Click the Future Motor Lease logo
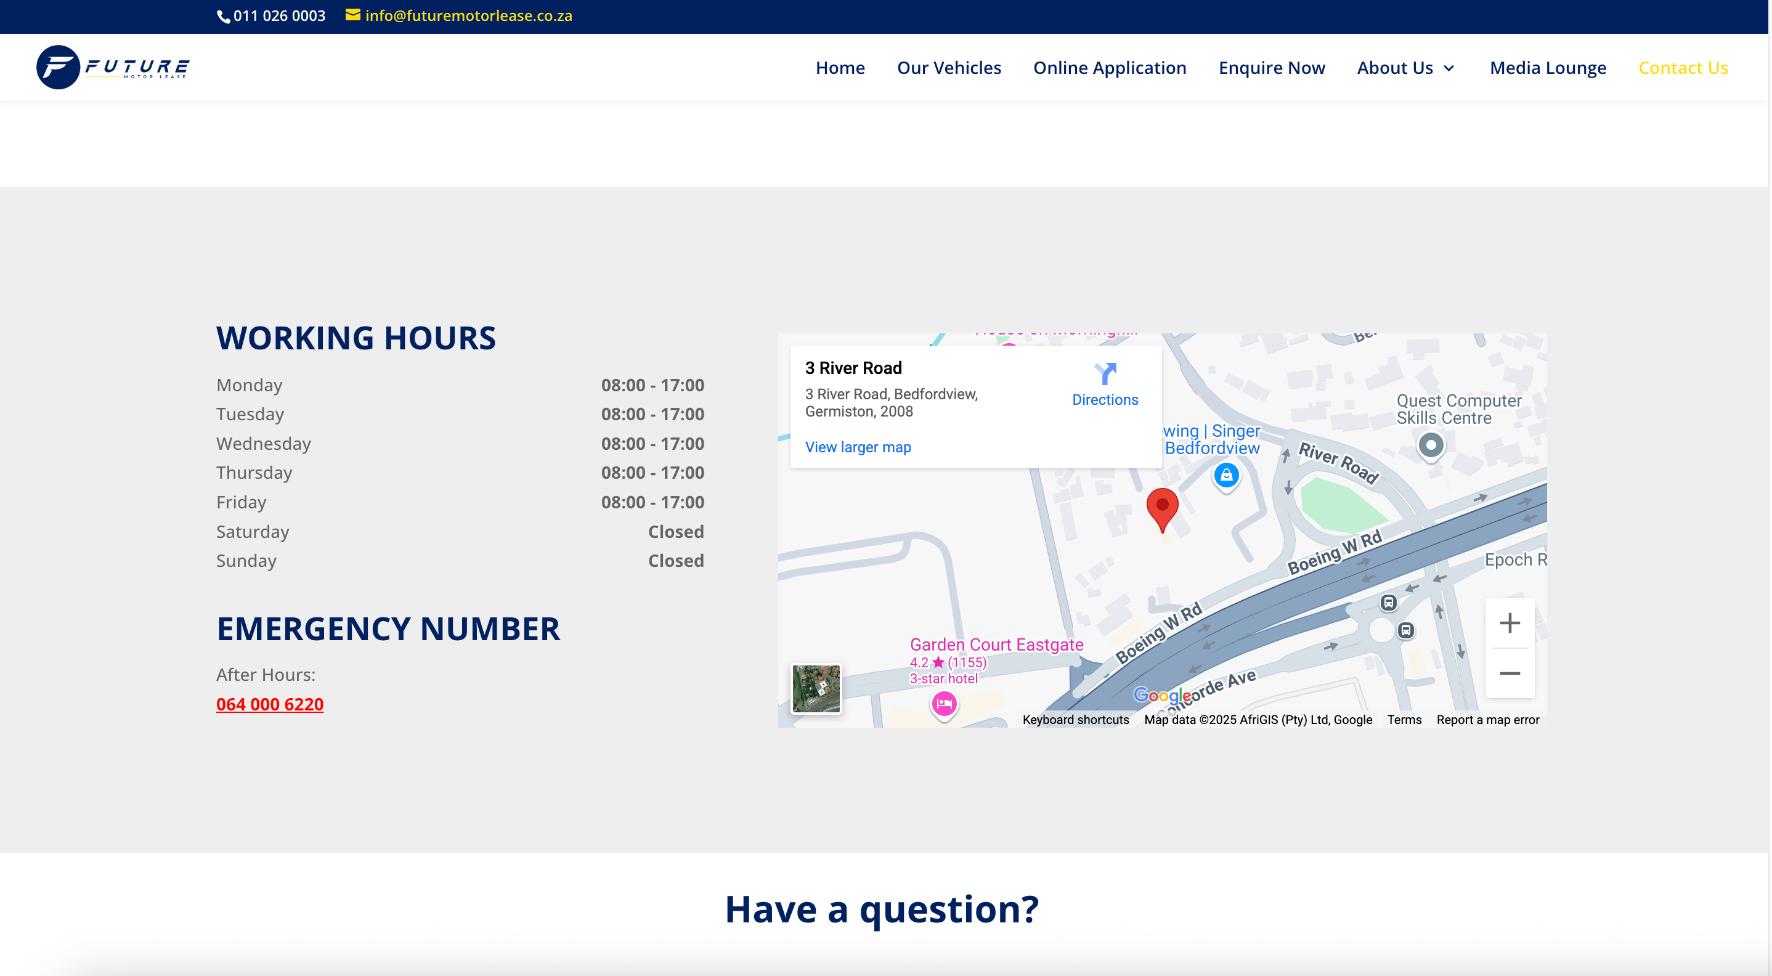 click(x=113, y=67)
